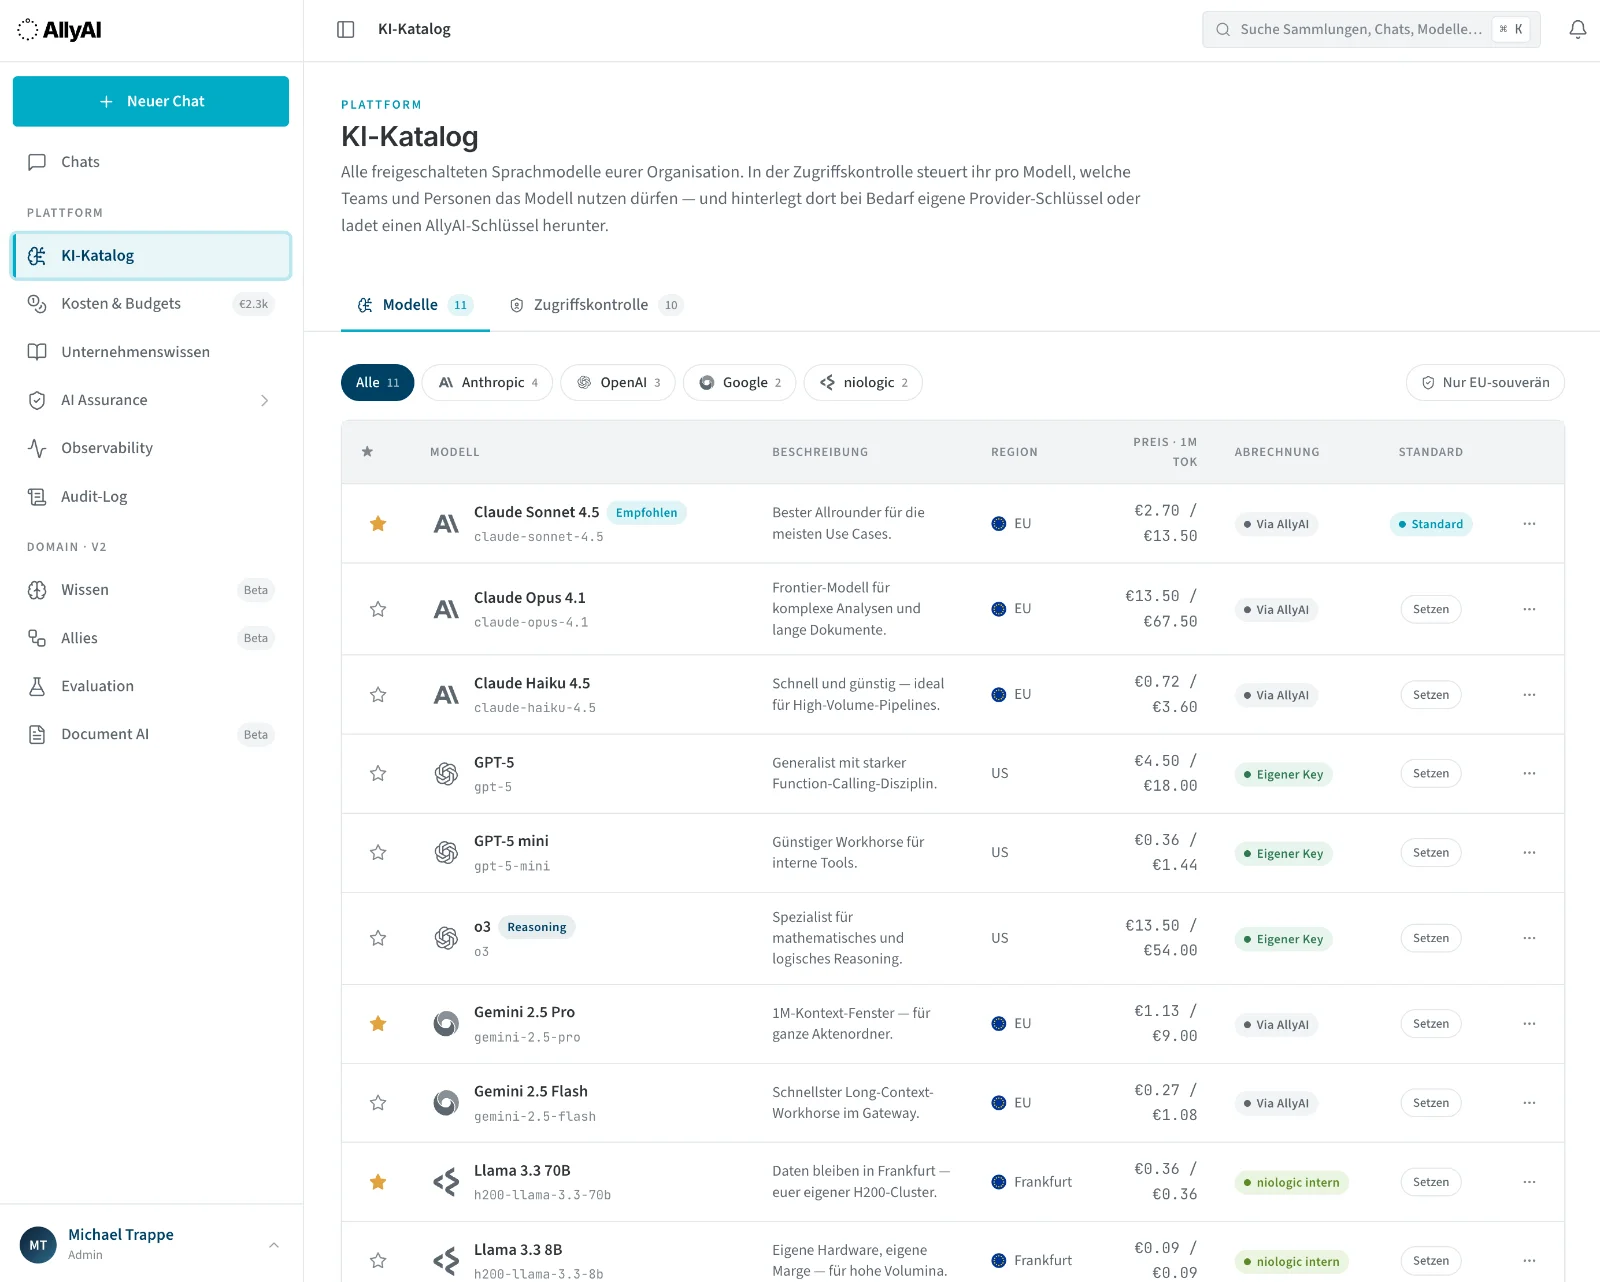Open more options for Gemini 2.5 Pro
This screenshot has height=1282, width=1600.
tap(1529, 1024)
